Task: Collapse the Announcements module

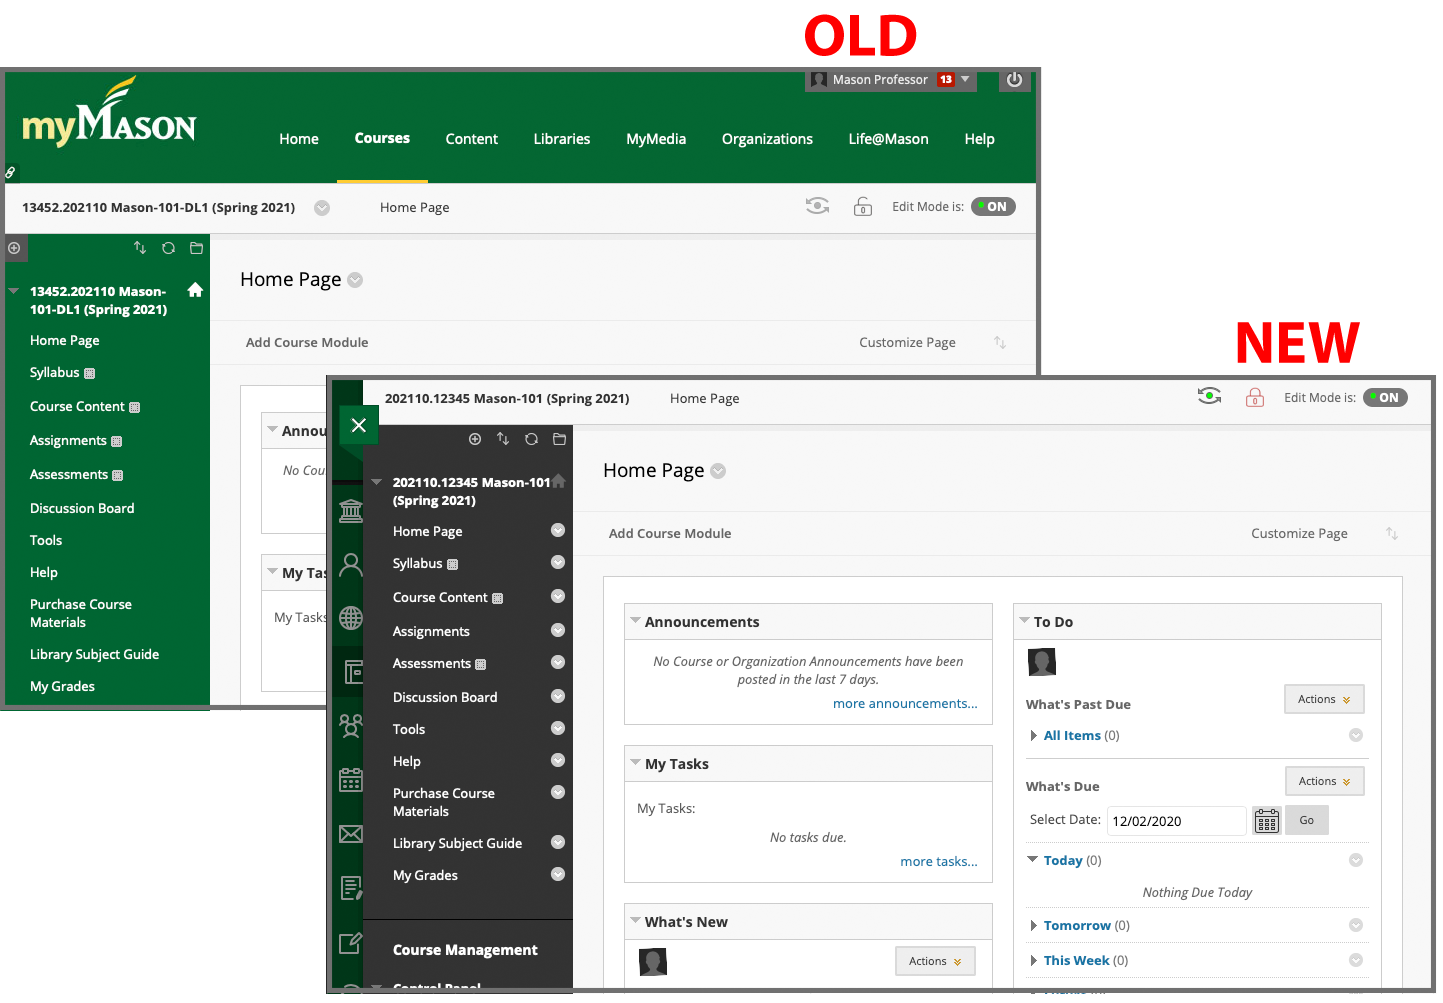Action: click(x=635, y=620)
